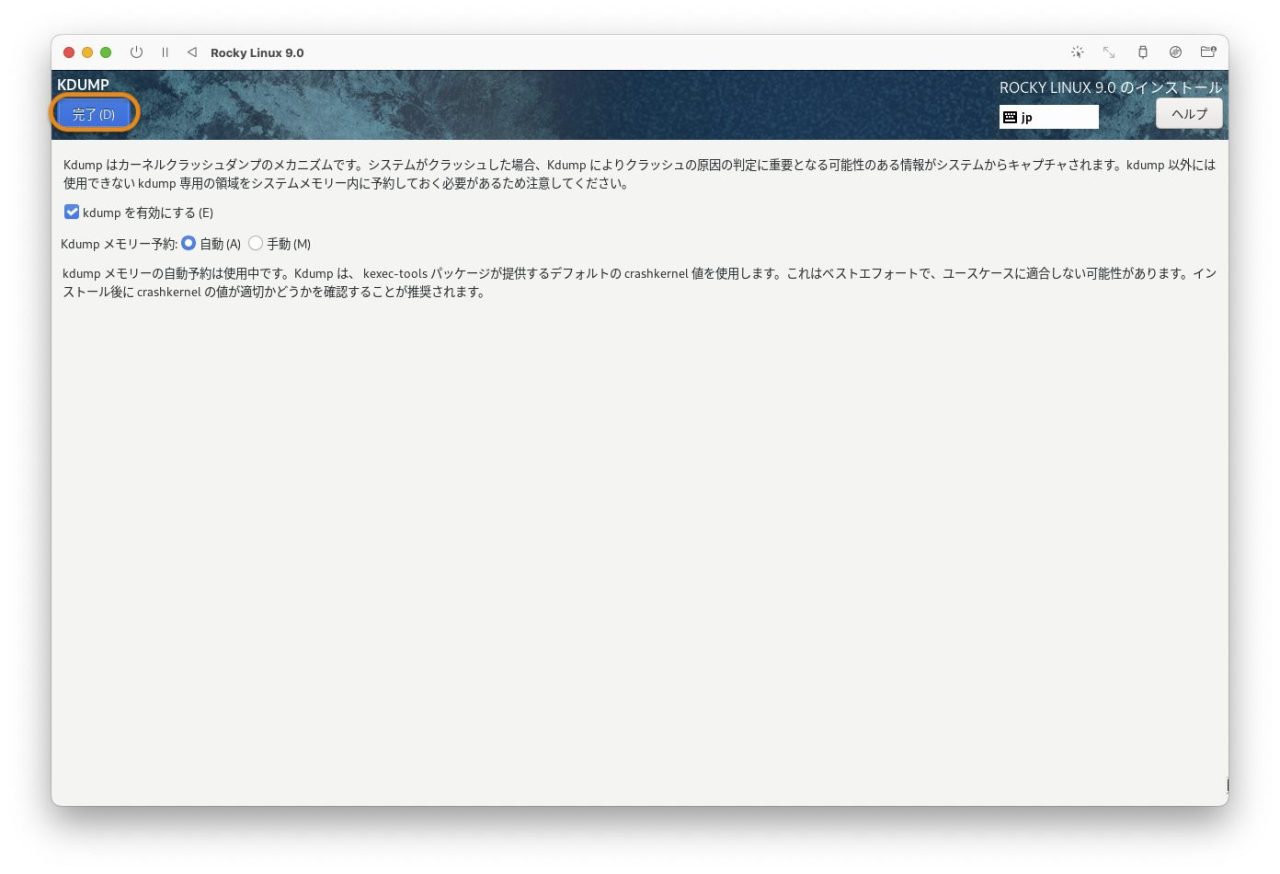1280x874 pixels.
Task: Click the KDUMP page heading
Action: coord(83,85)
